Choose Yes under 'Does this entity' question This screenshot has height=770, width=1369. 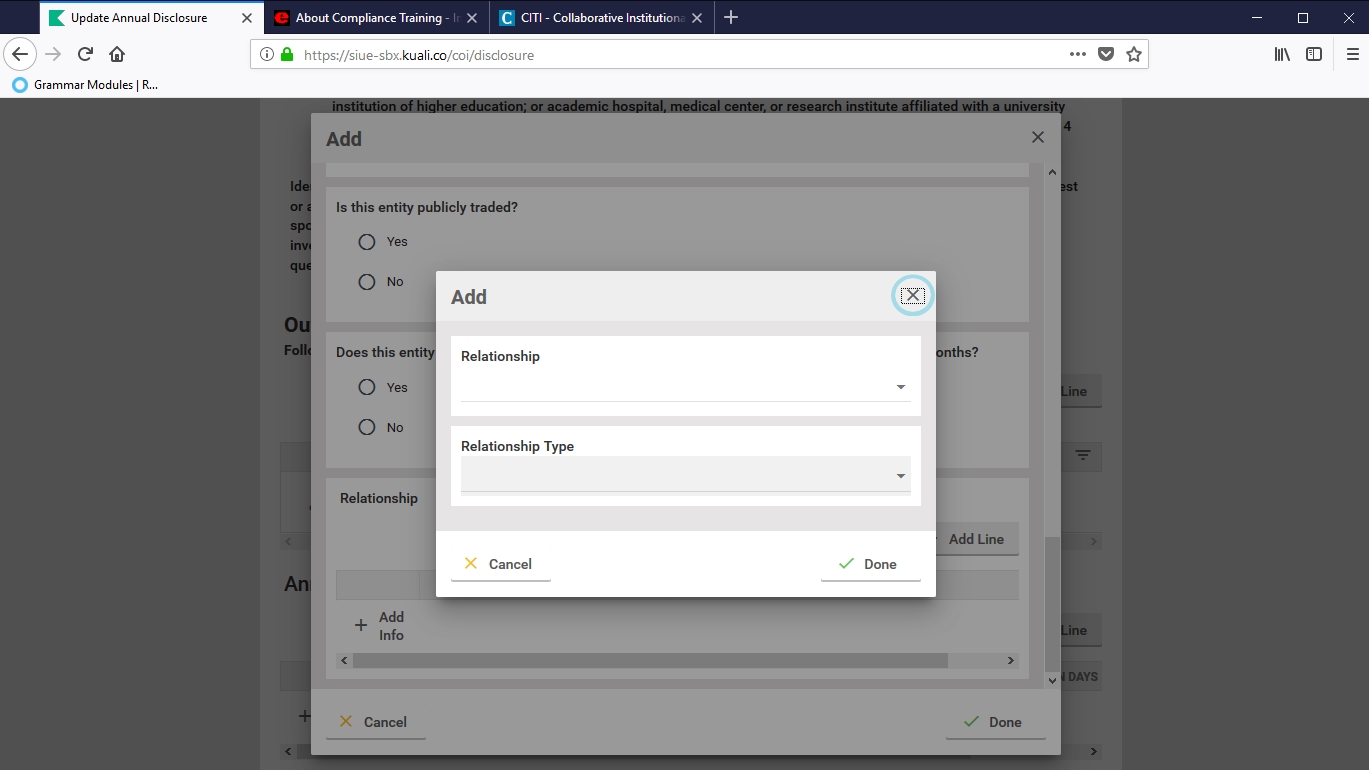click(367, 387)
